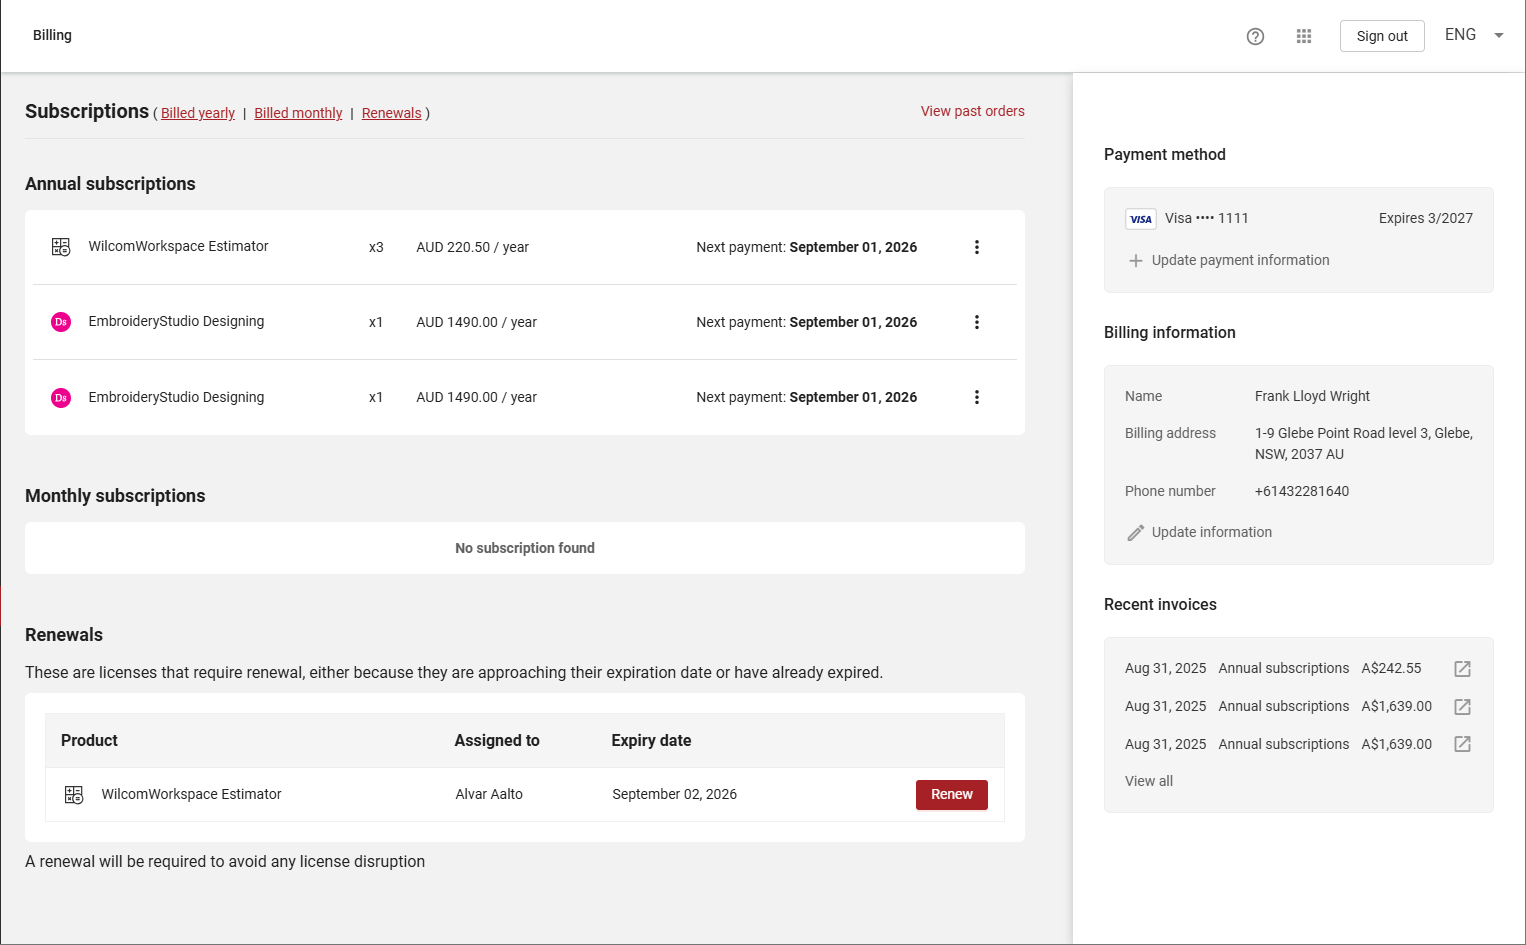The width and height of the screenshot is (1526, 945).
Task: Open the A$242.55 invoice external link icon
Action: click(1462, 669)
